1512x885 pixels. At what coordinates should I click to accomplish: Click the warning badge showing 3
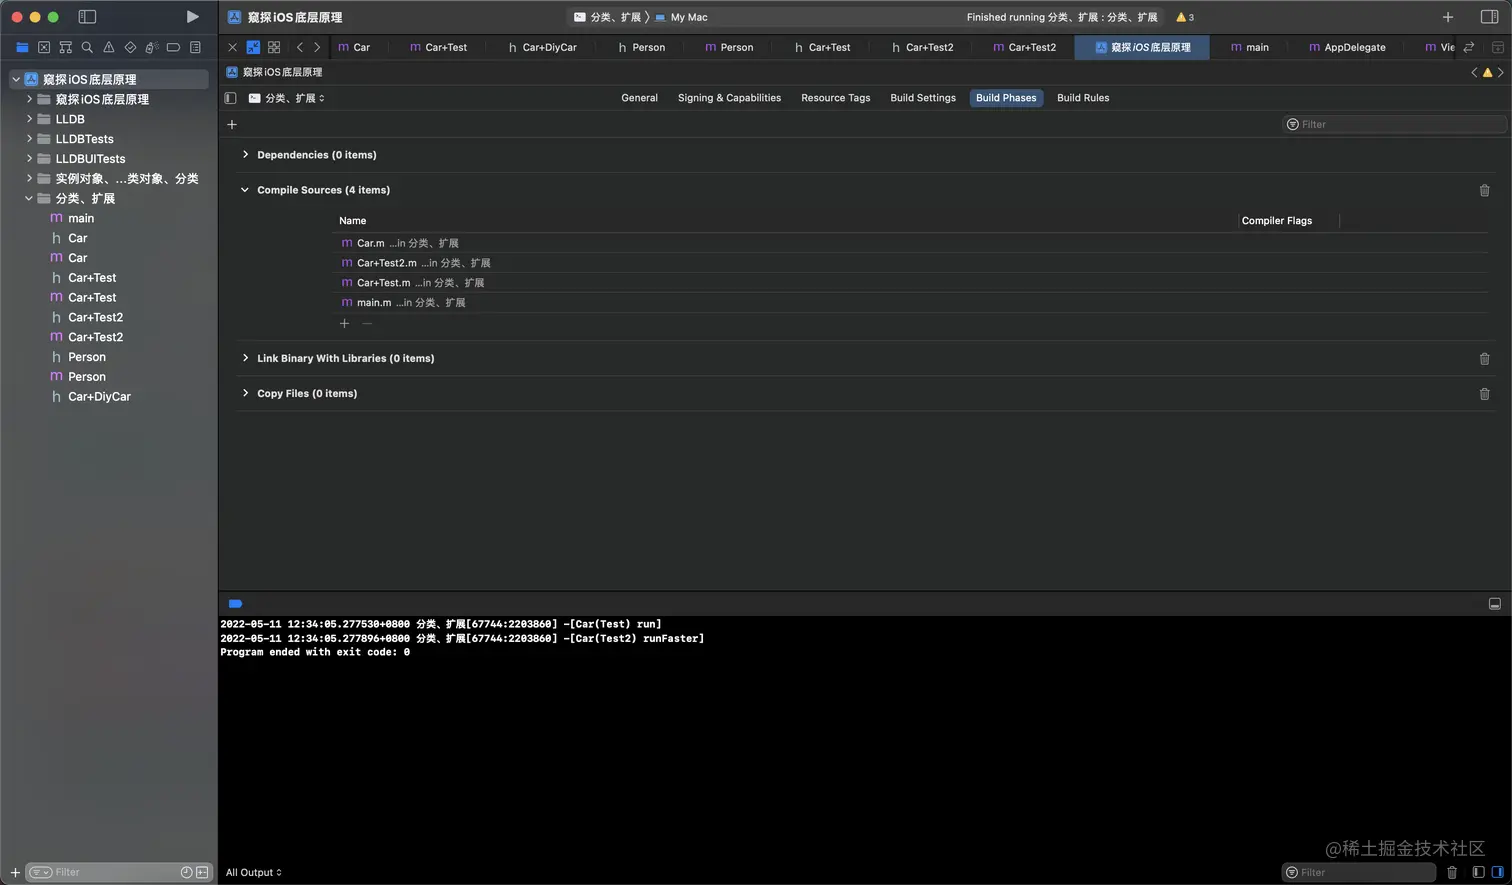pyautogui.click(x=1185, y=17)
